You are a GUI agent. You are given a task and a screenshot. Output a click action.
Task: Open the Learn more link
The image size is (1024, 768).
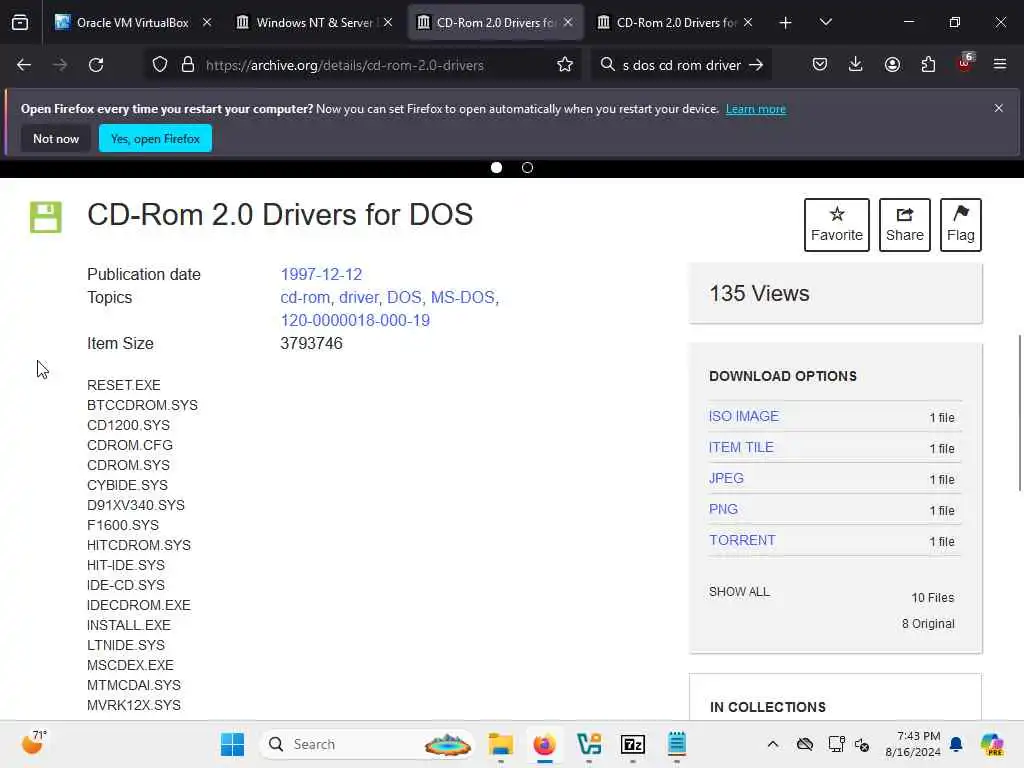(756, 109)
